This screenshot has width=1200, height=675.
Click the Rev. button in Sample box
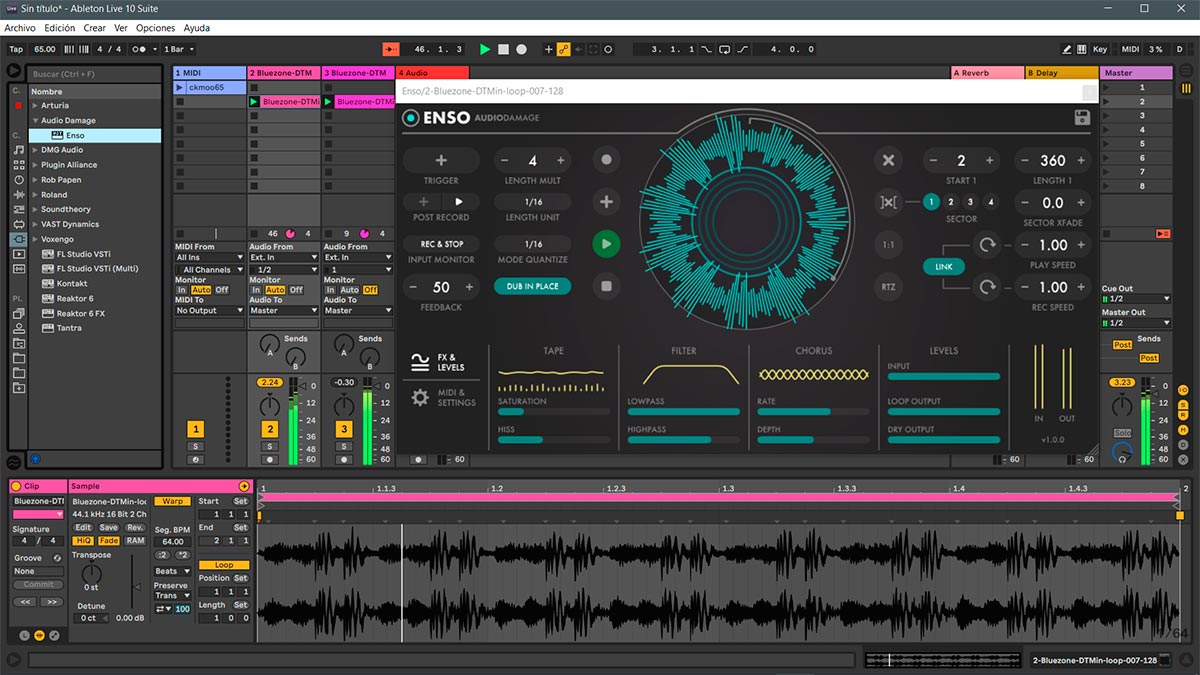click(135, 527)
